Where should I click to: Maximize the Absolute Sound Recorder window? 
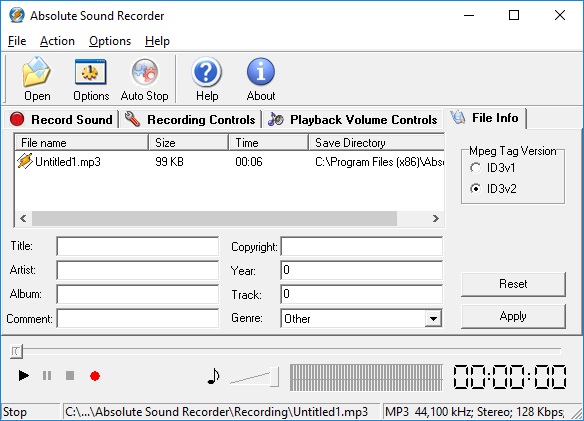tap(514, 15)
